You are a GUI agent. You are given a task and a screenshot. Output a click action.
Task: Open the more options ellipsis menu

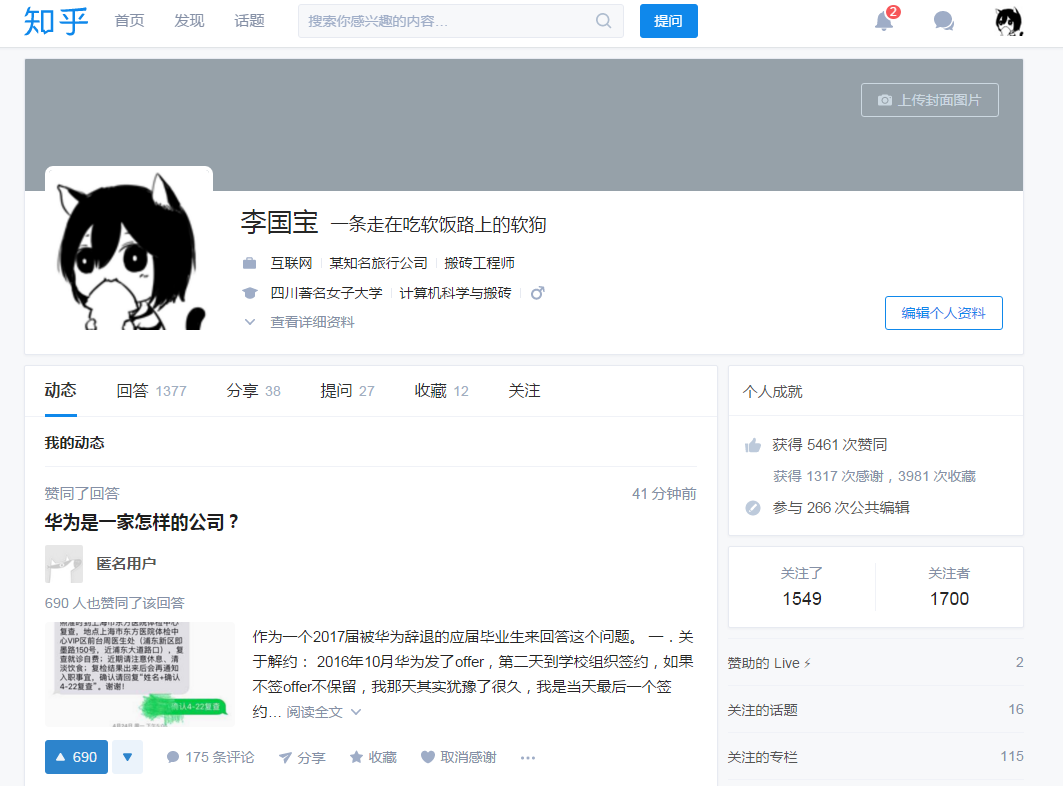click(528, 757)
